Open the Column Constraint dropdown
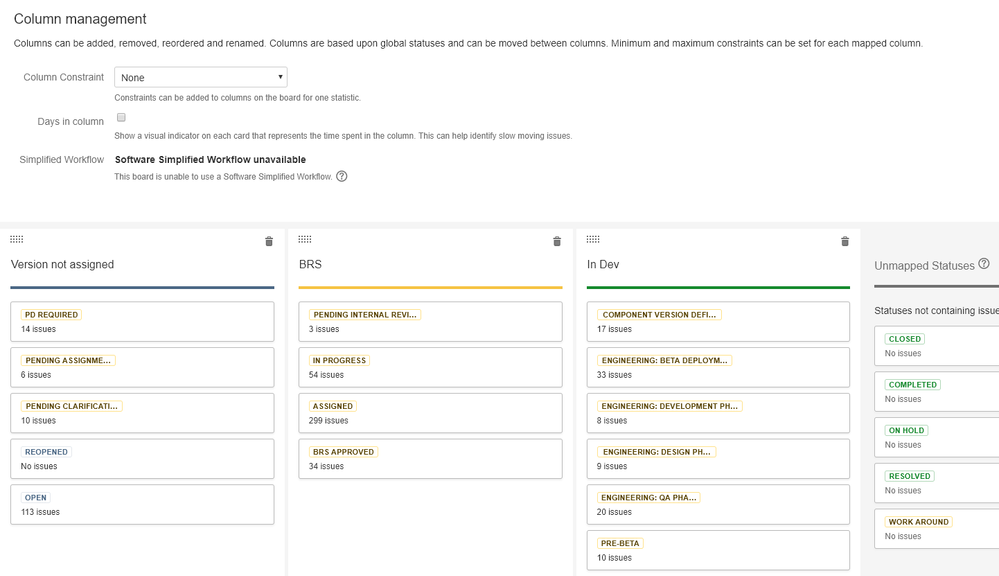This screenshot has height=576, width=999. coord(201,77)
